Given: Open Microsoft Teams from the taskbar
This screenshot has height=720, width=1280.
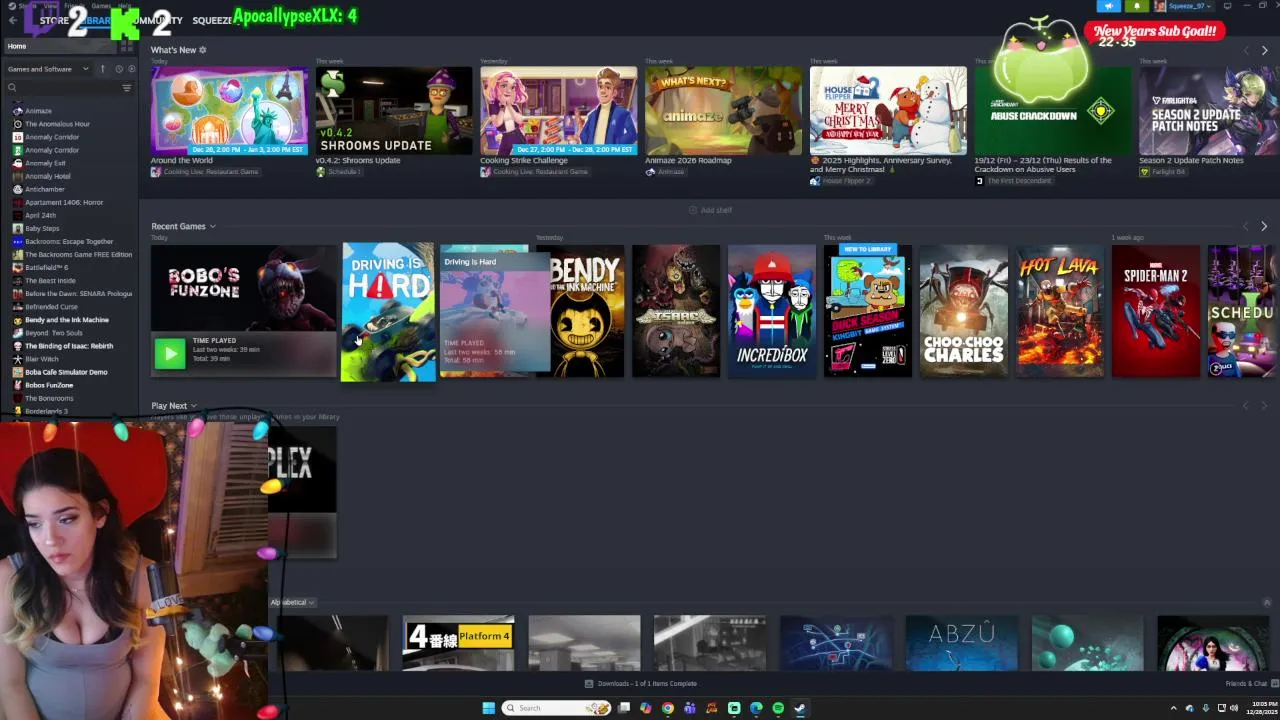Looking at the screenshot, I should tap(690, 708).
